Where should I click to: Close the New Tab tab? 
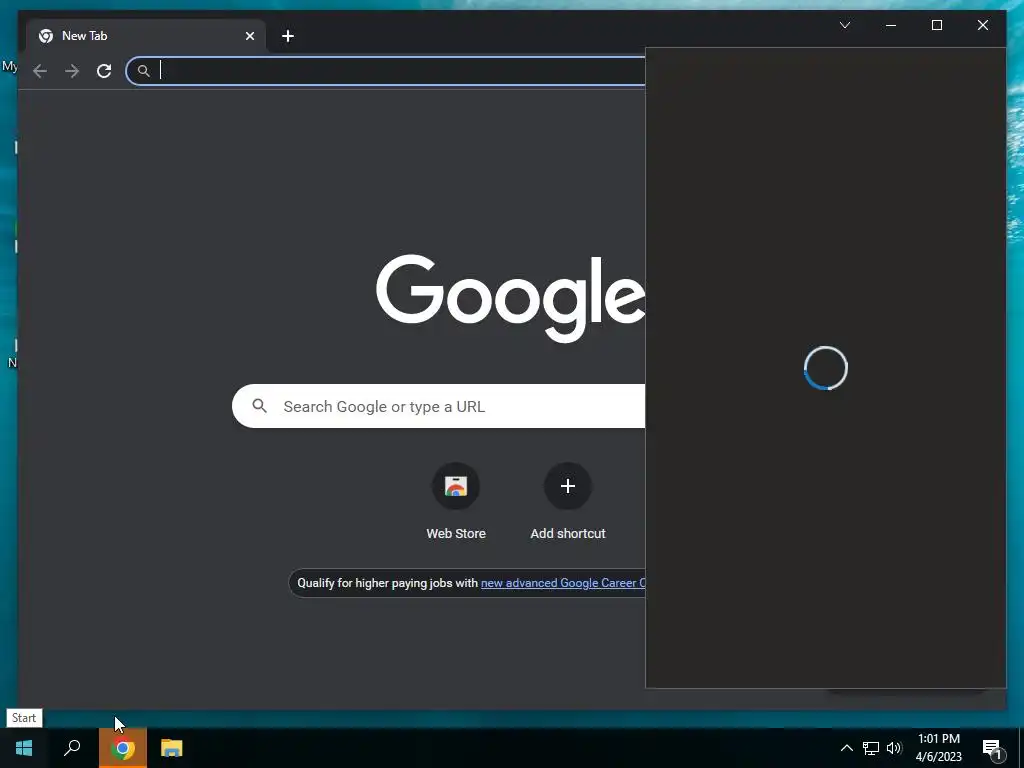click(249, 36)
